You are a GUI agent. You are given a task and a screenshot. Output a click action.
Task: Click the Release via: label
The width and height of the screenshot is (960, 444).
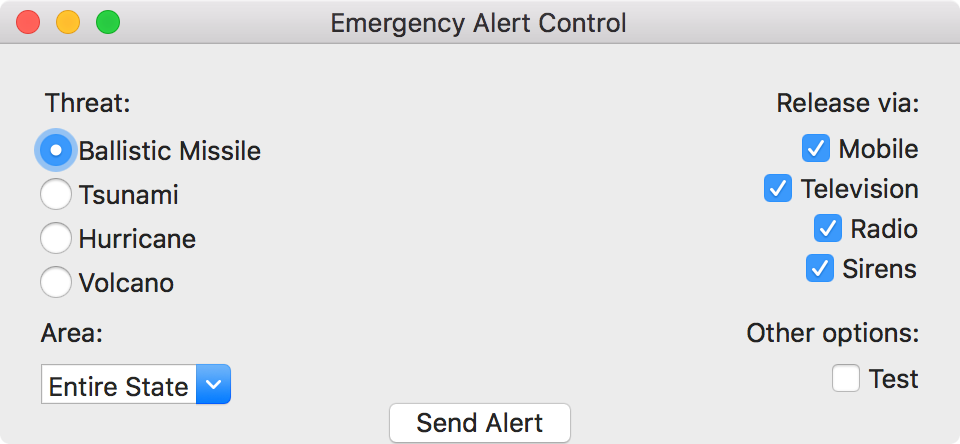[848, 103]
